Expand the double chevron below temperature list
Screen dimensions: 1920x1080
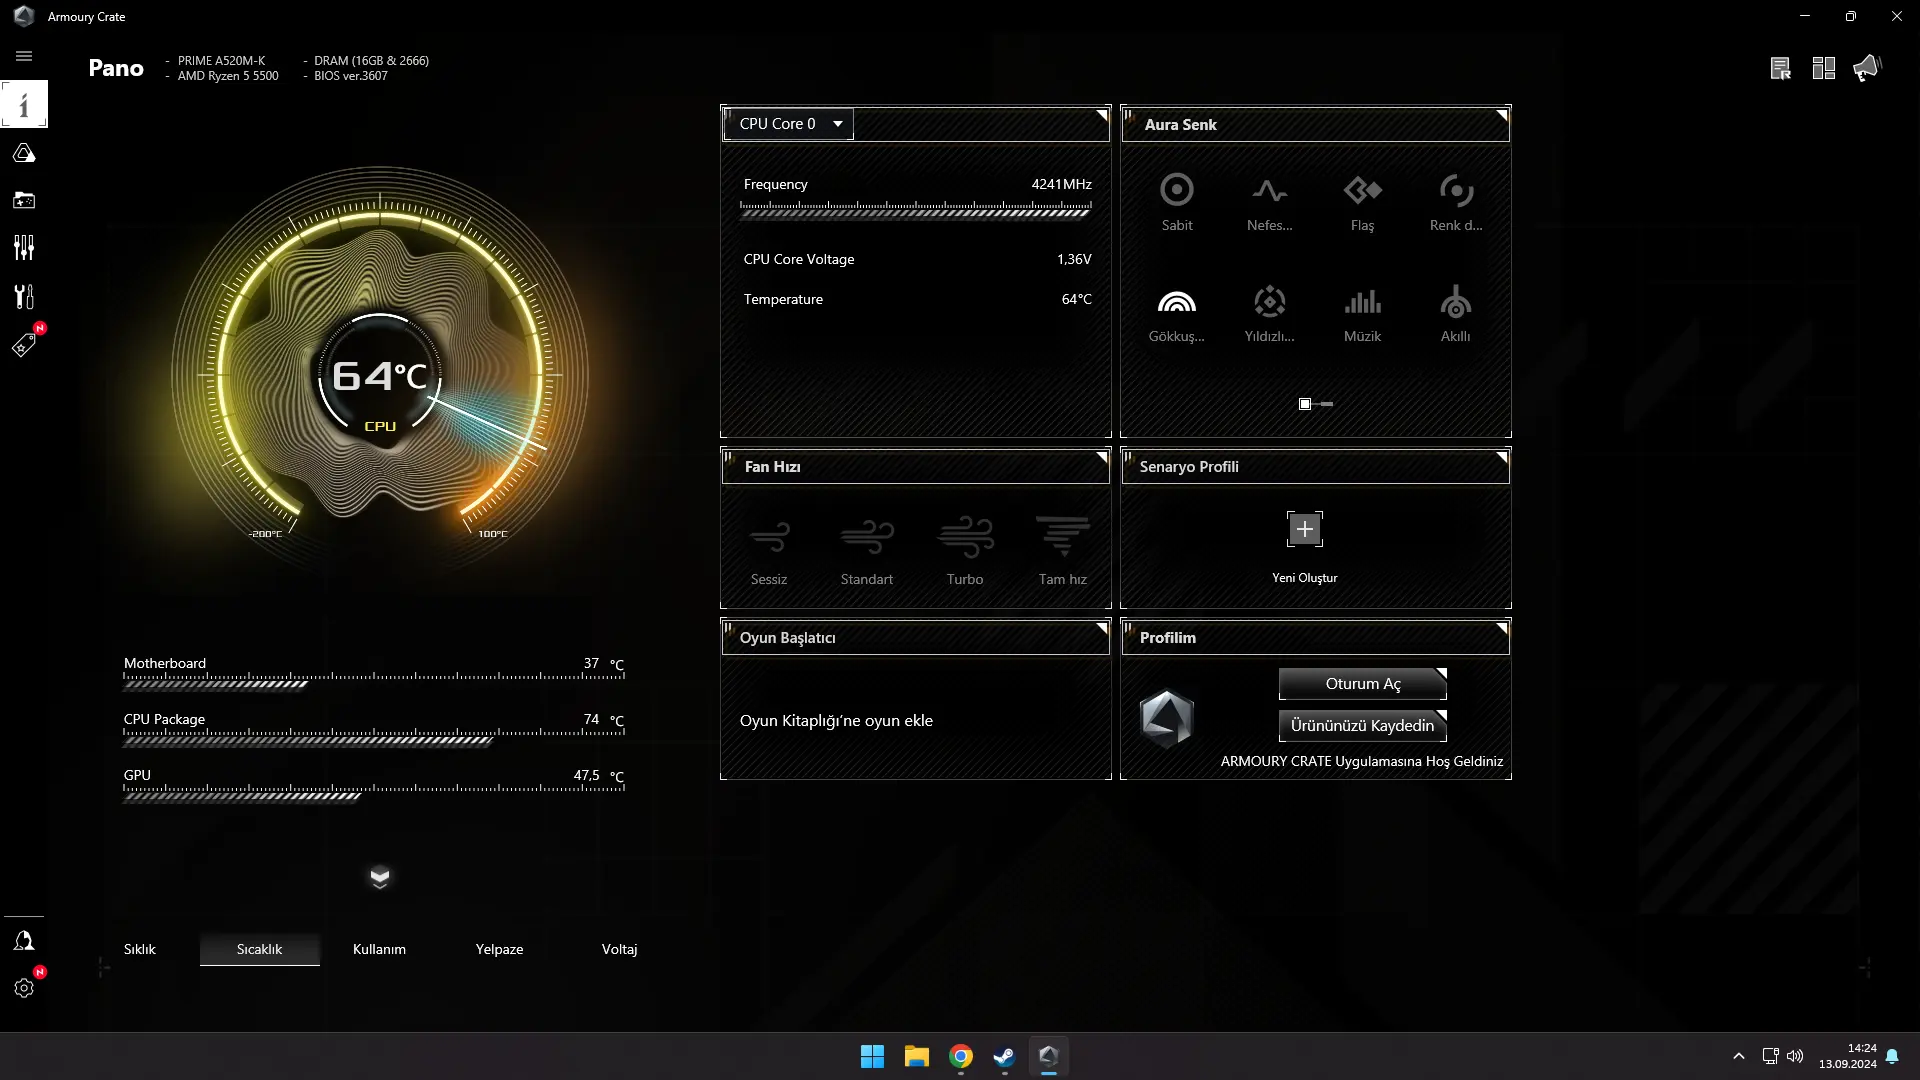point(380,877)
